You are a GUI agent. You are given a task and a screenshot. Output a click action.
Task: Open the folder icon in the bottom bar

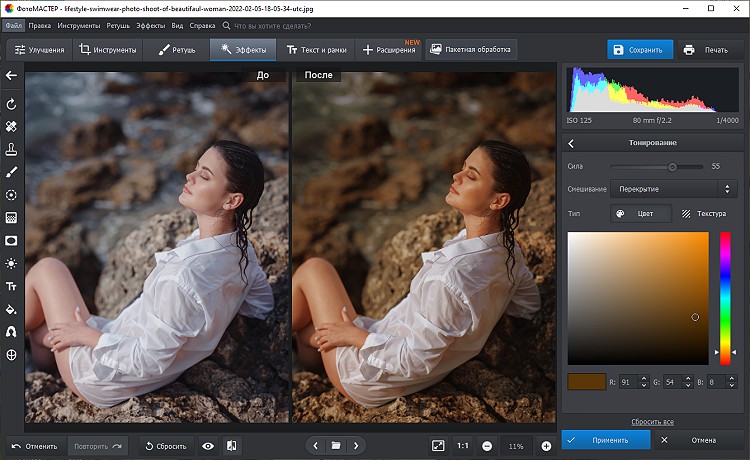[x=336, y=445]
